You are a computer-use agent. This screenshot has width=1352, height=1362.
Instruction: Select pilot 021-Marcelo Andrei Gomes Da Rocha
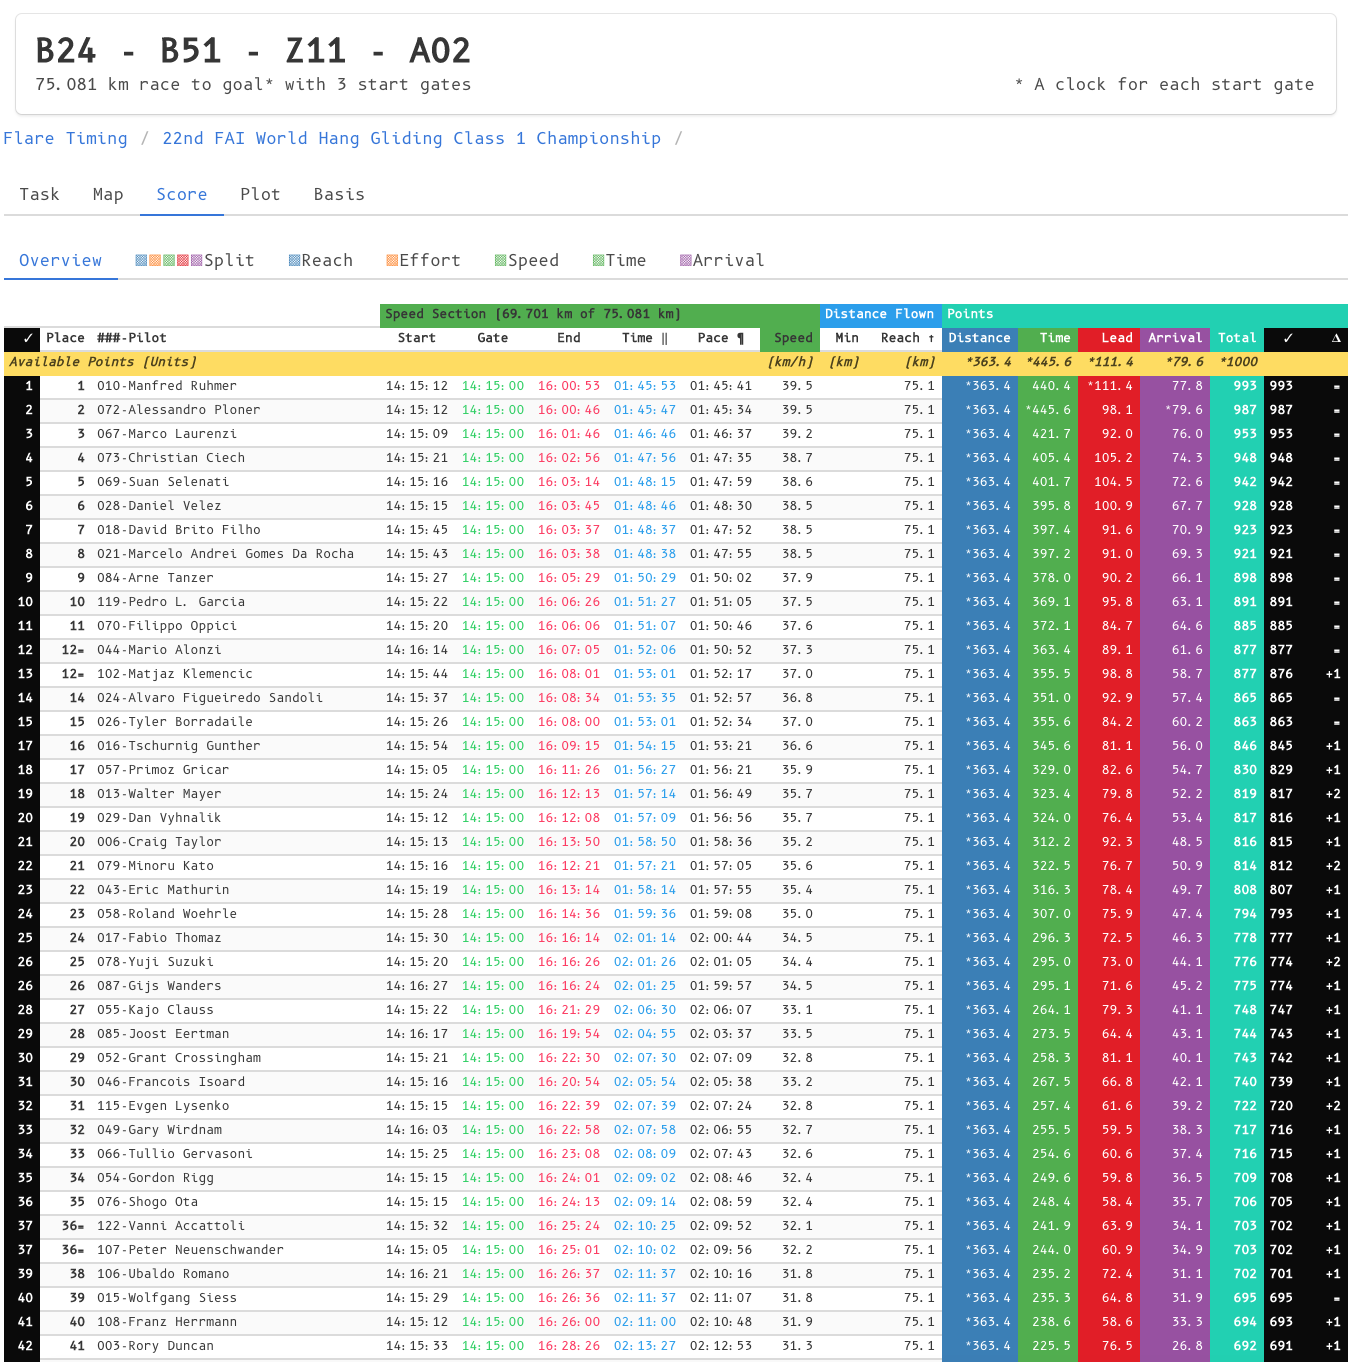point(225,554)
